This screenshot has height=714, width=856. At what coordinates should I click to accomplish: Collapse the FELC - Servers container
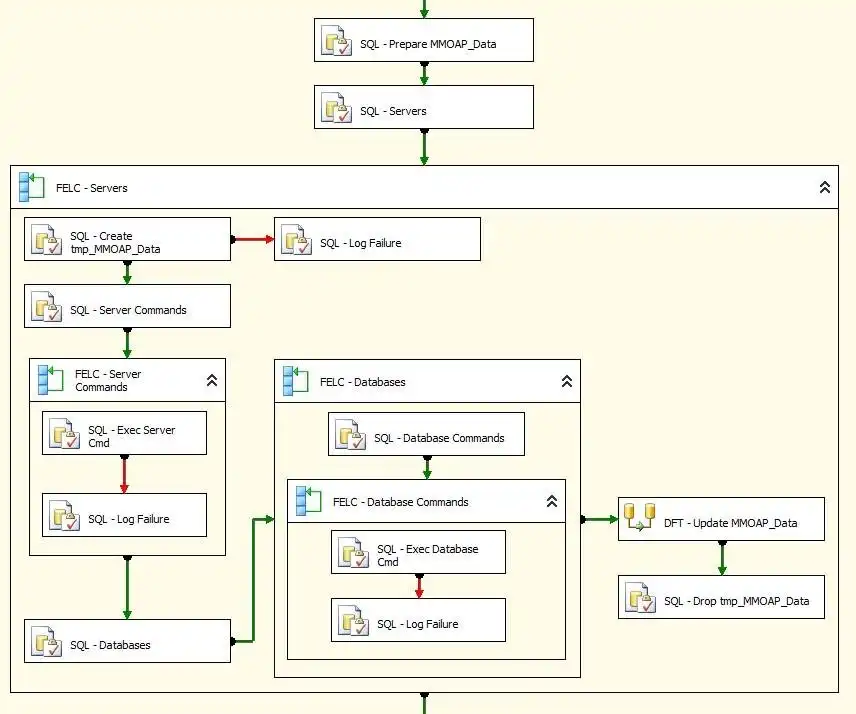click(x=825, y=188)
